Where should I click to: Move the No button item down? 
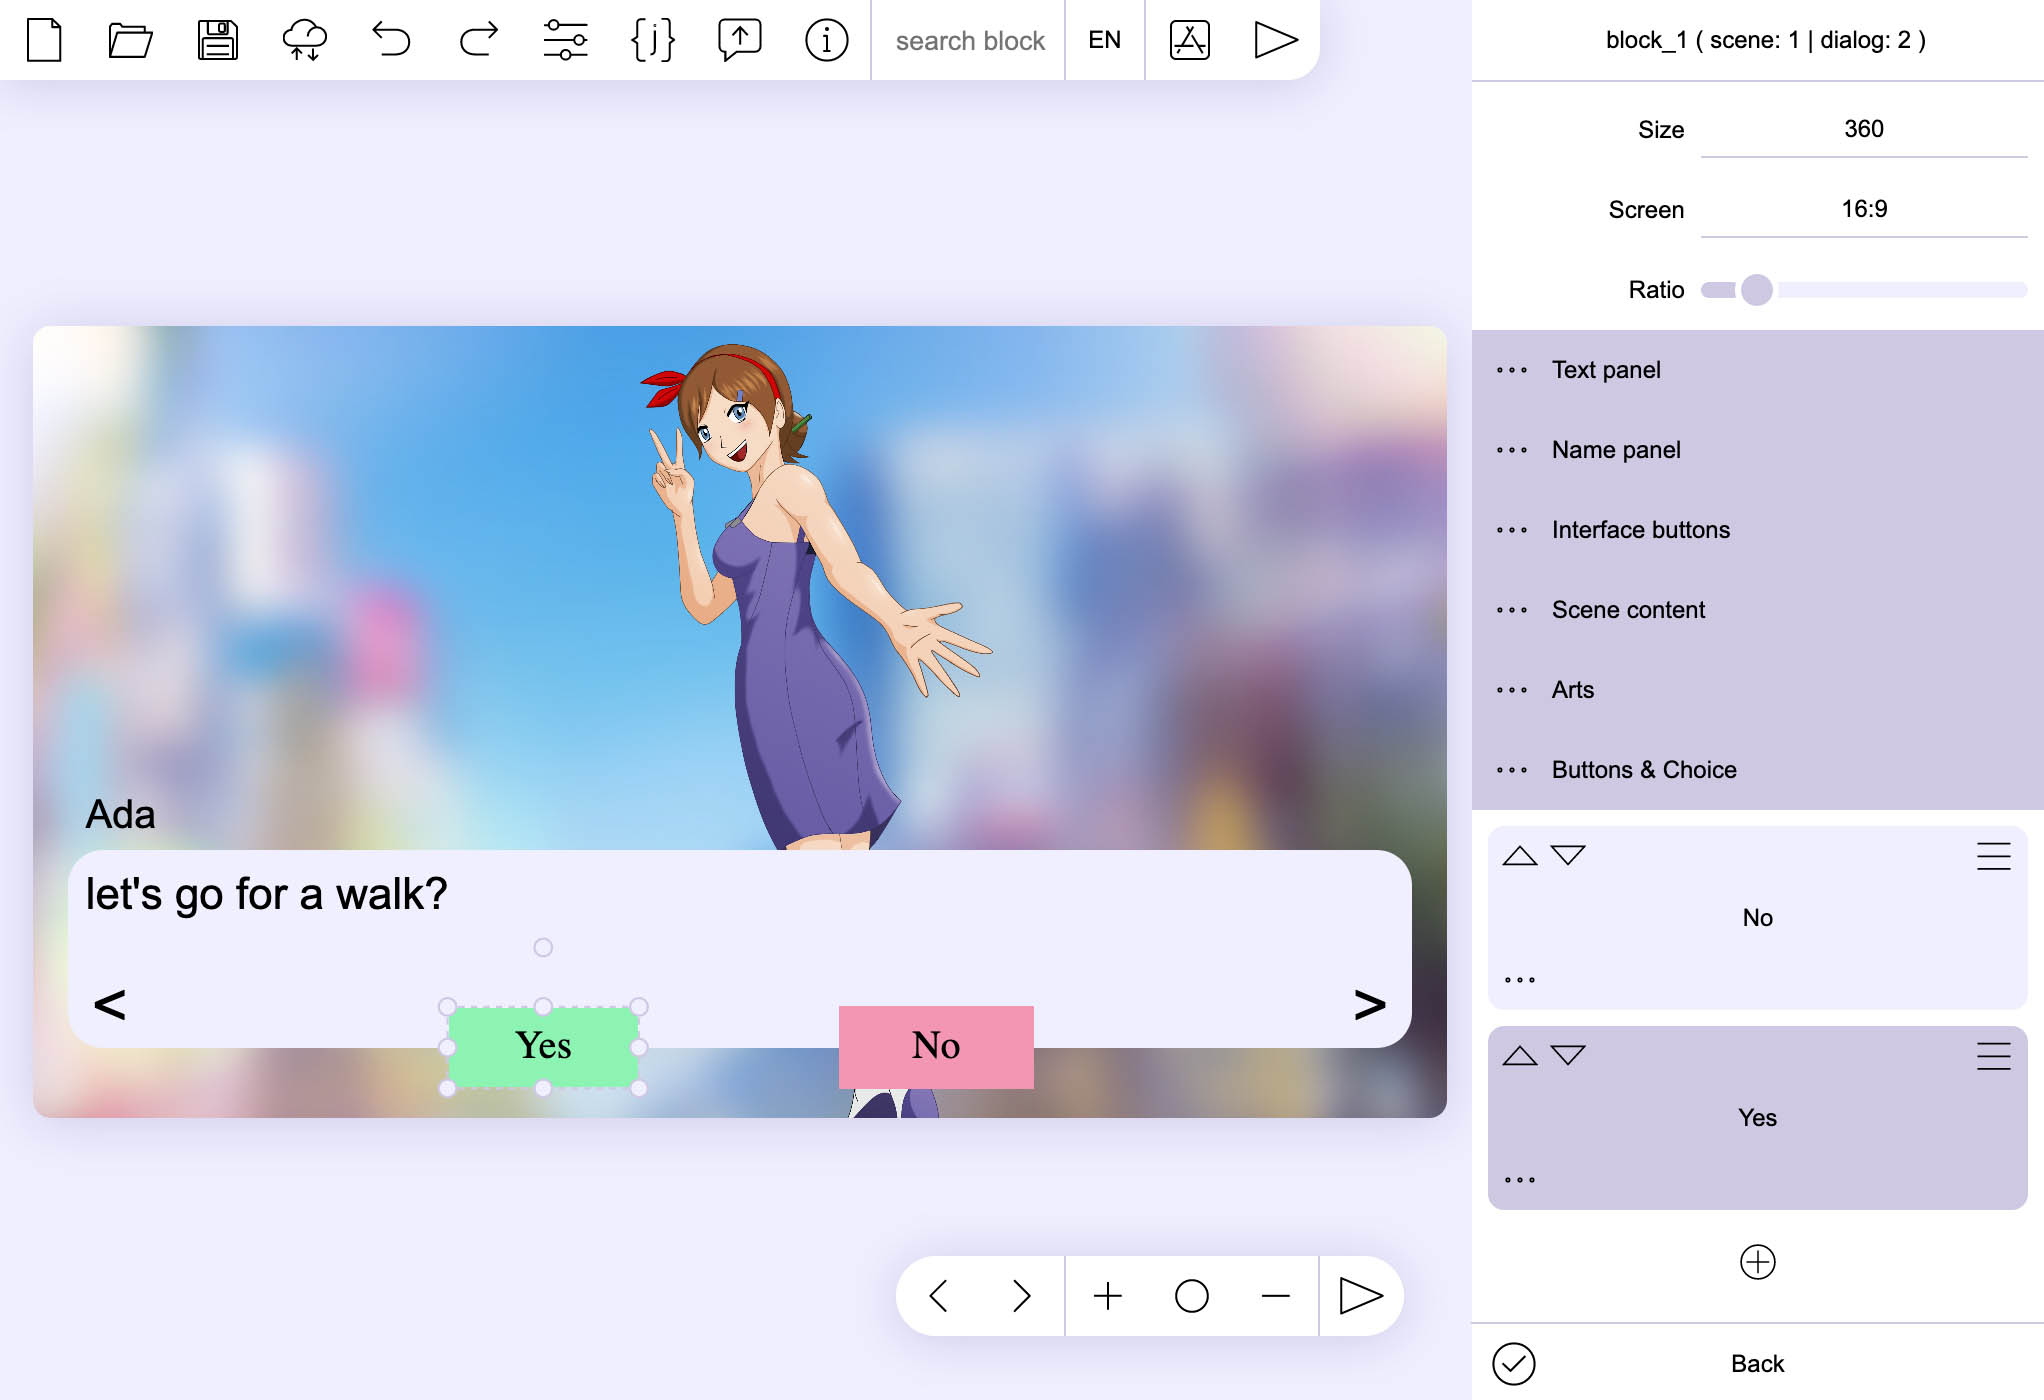click(x=1568, y=855)
